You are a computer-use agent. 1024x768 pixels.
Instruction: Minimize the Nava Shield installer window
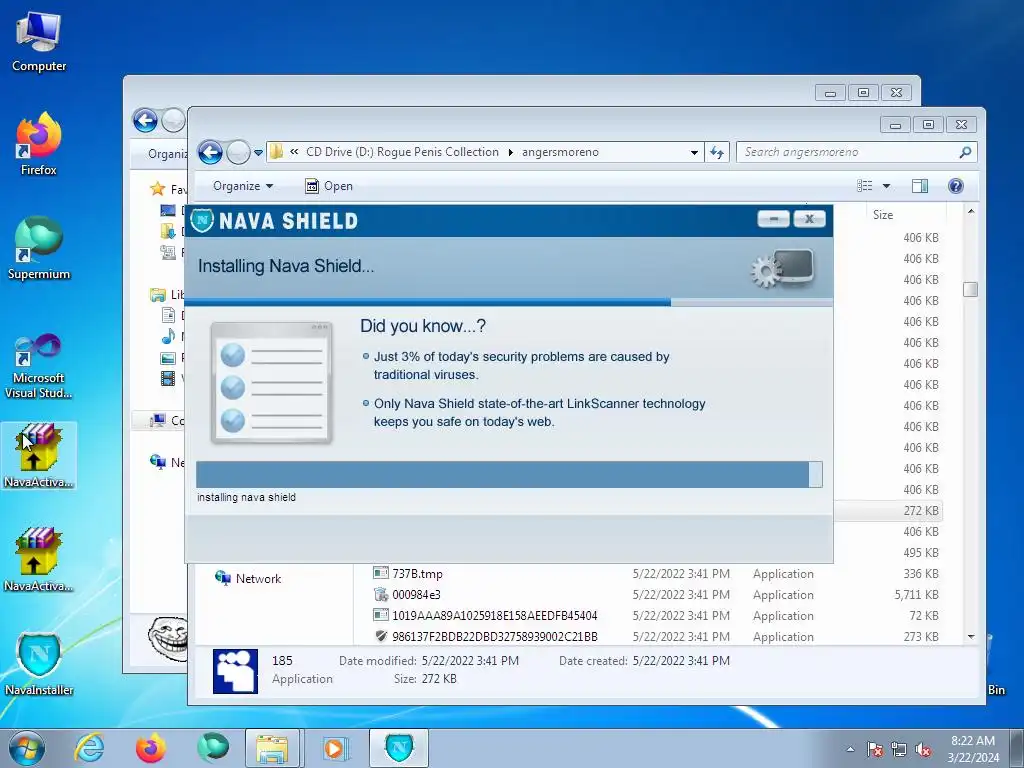click(x=773, y=219)
